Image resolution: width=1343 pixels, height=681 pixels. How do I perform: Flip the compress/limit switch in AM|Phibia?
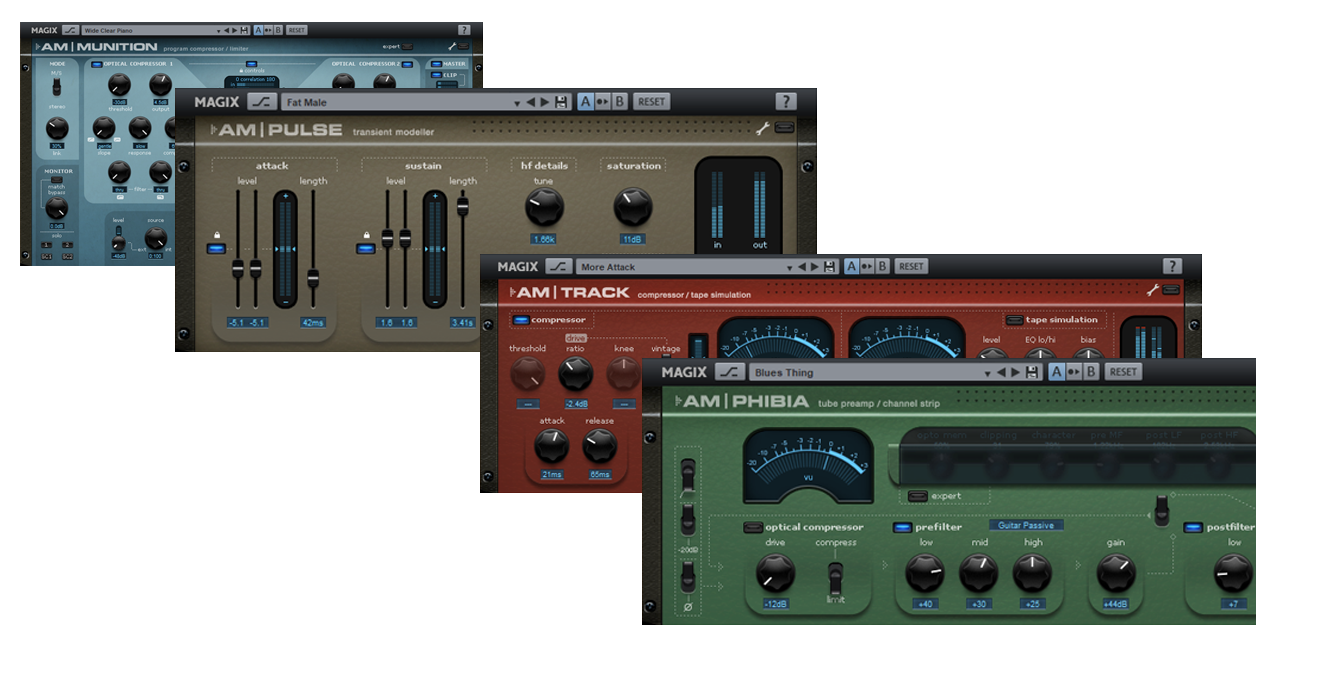[x=836, y=576]
